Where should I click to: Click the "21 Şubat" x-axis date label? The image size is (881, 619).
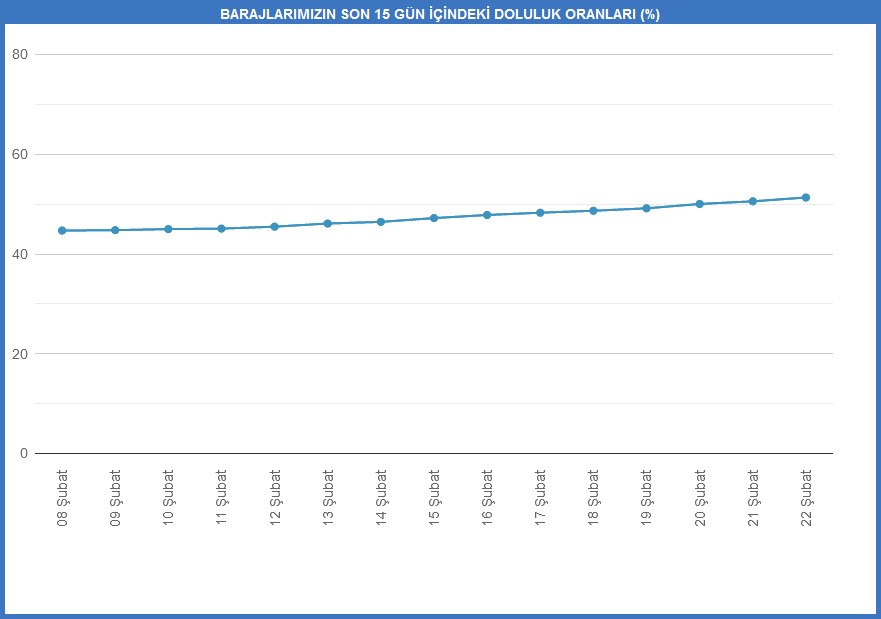click(753, 497)
